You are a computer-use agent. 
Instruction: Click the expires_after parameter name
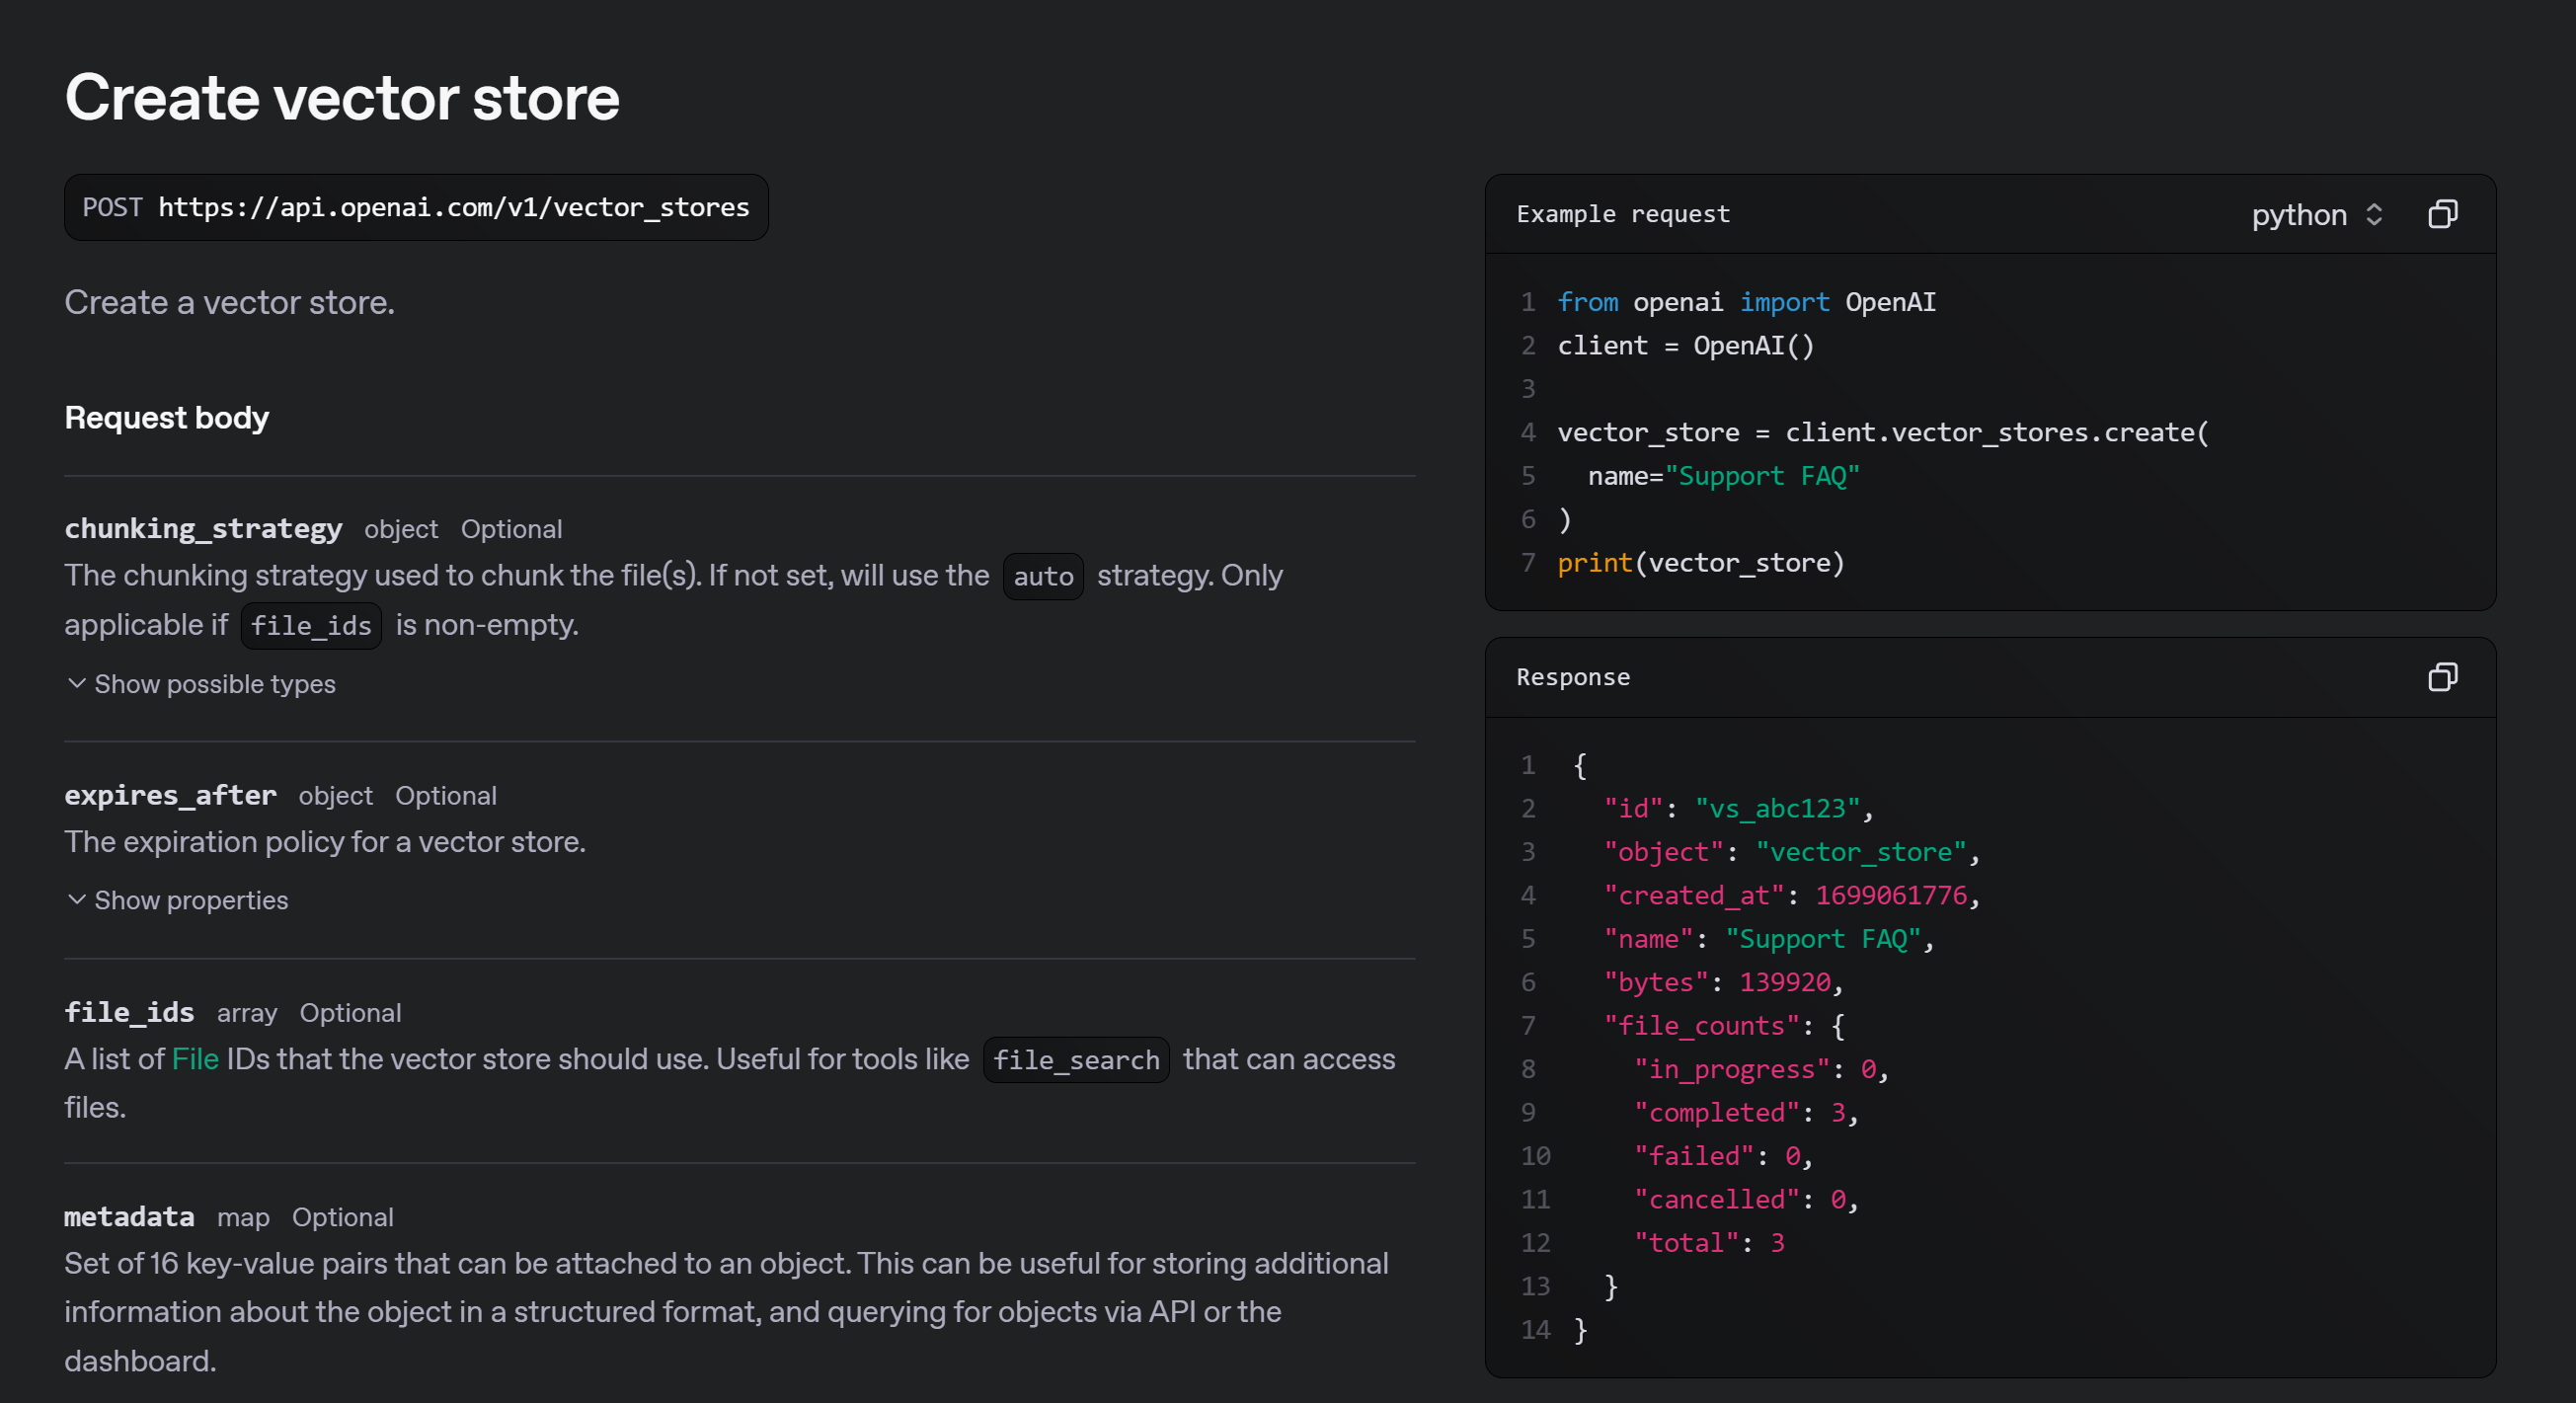coord(170,795)
